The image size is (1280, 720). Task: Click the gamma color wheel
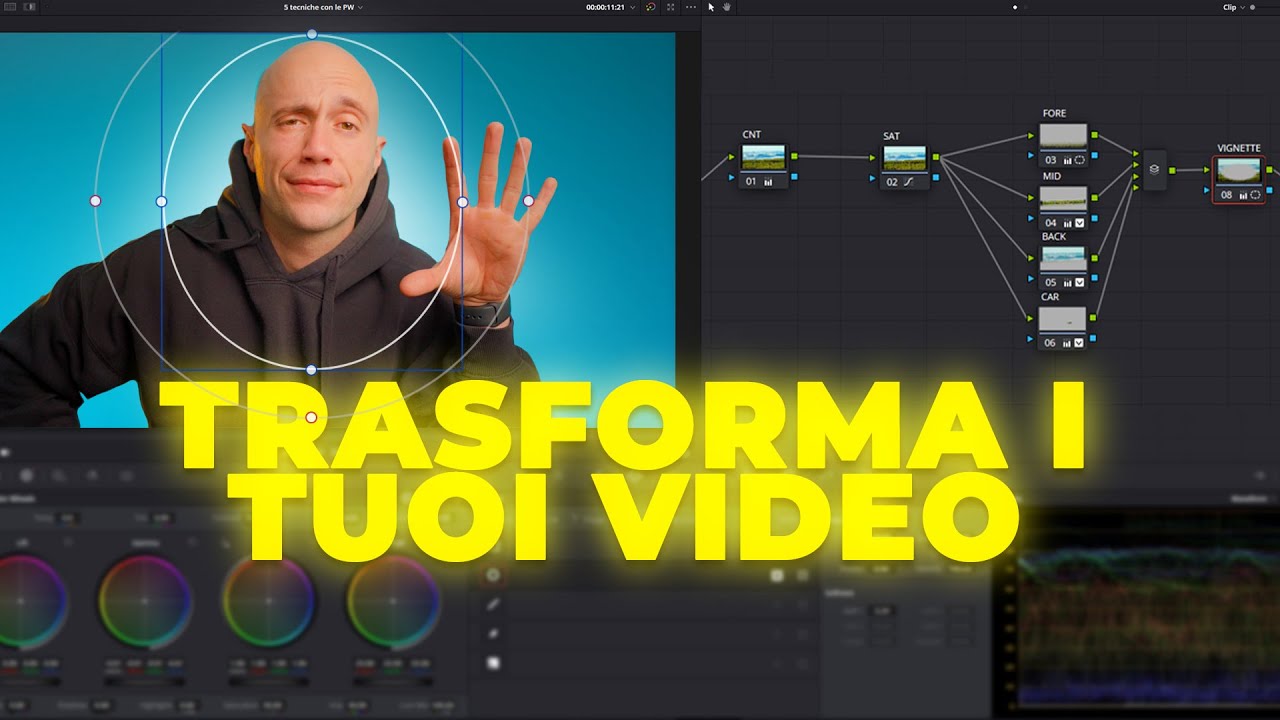pyautogui.click(x=144, y=601)
